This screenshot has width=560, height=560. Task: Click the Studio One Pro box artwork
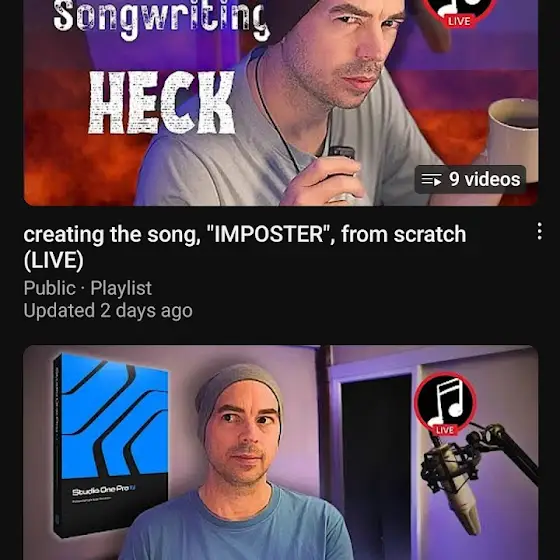pos(111,445)
